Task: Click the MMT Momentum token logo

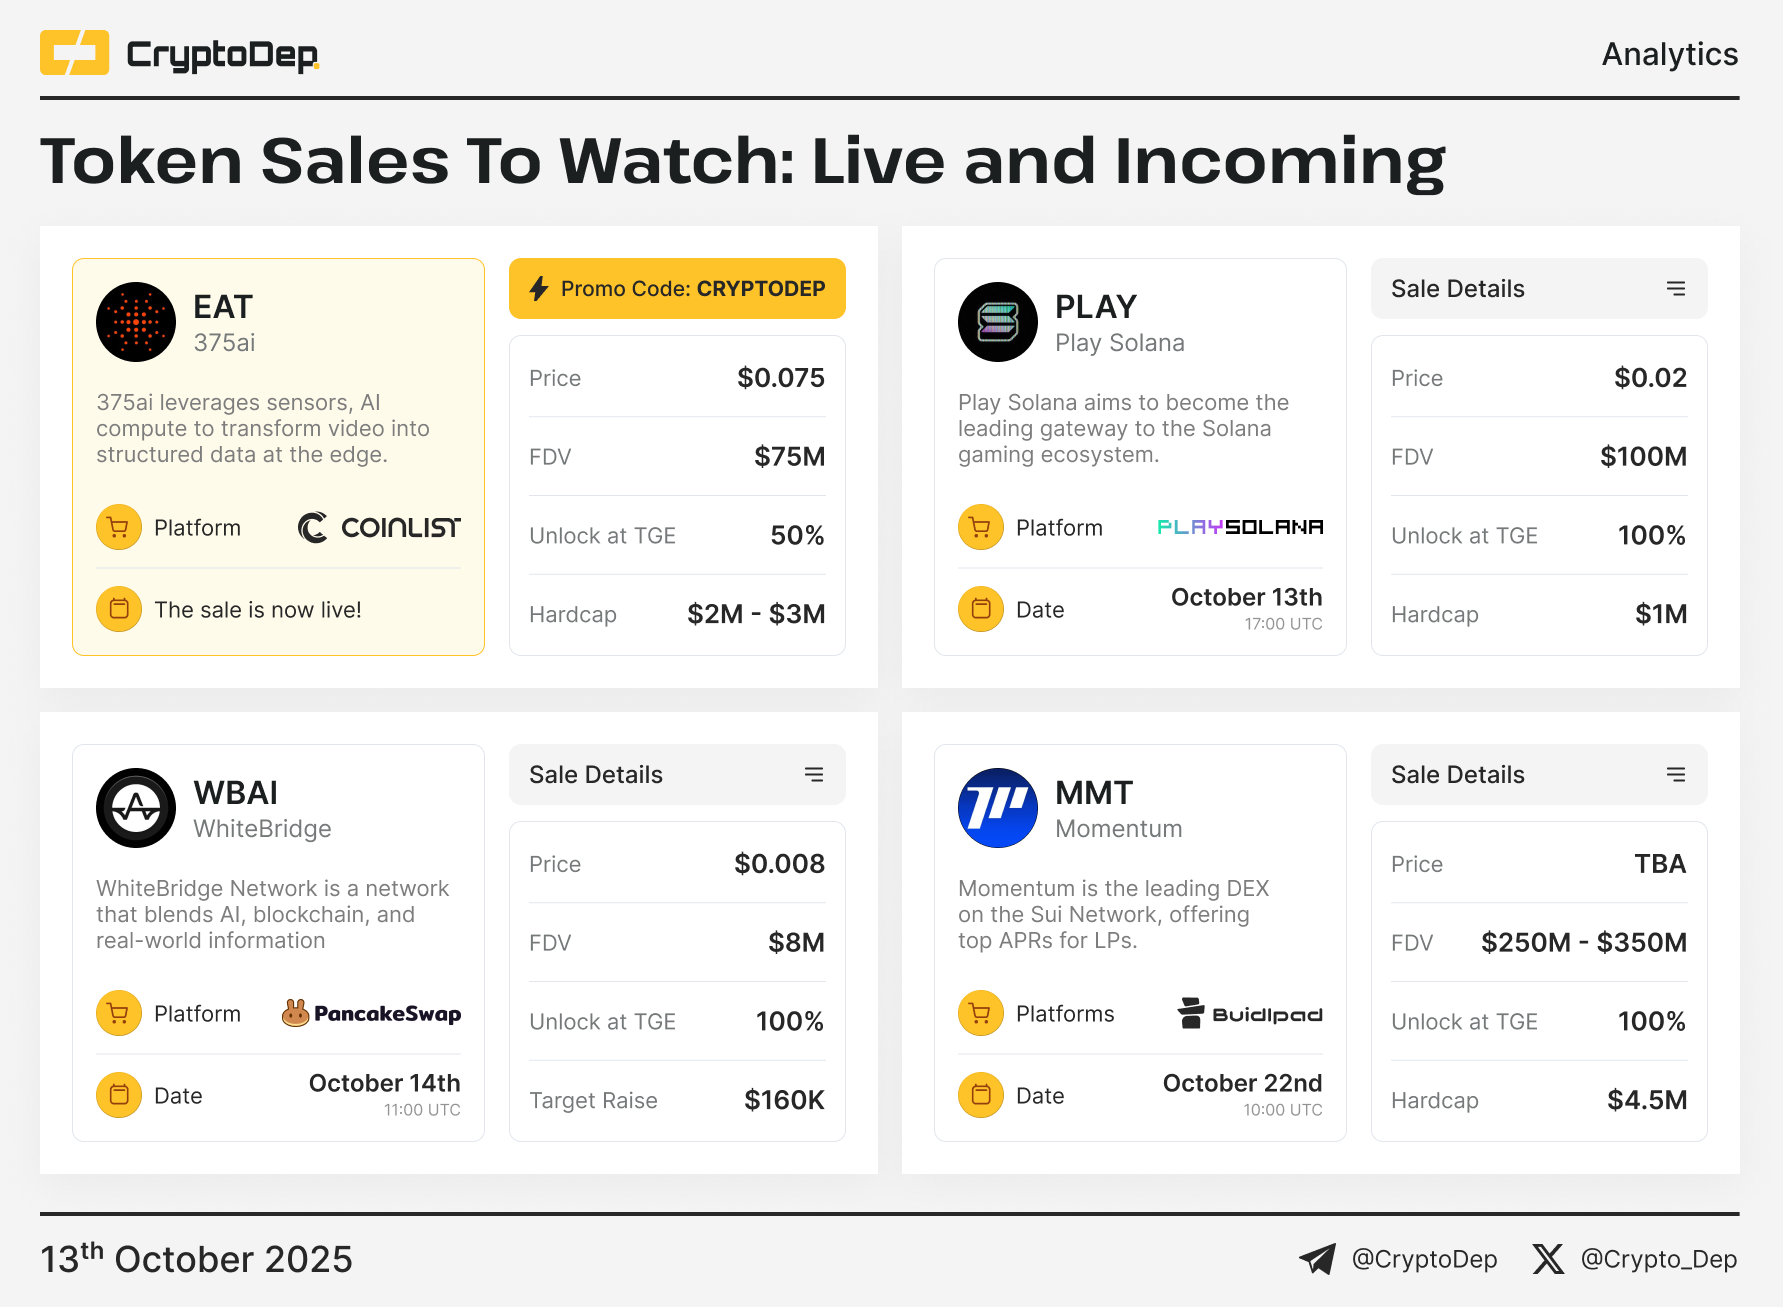Action: [998, 808]
